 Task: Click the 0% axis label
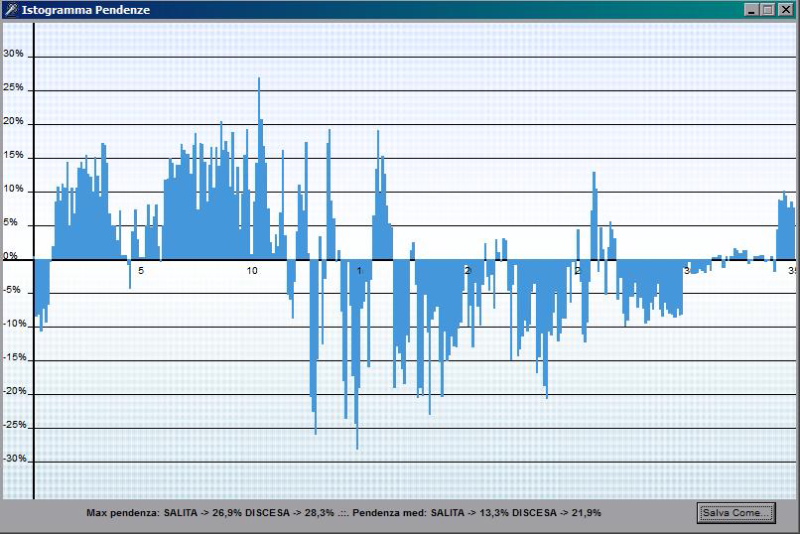(x=11, y=256)
